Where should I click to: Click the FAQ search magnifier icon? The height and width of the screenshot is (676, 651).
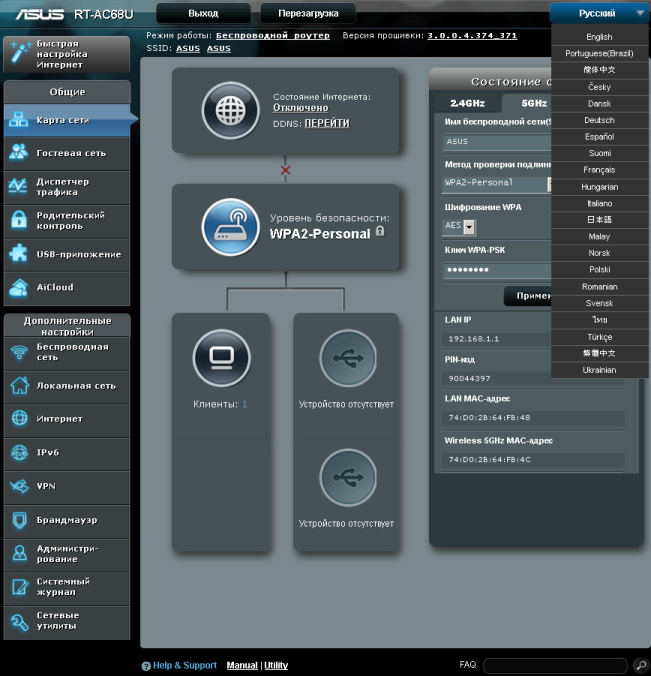[641, 664]
